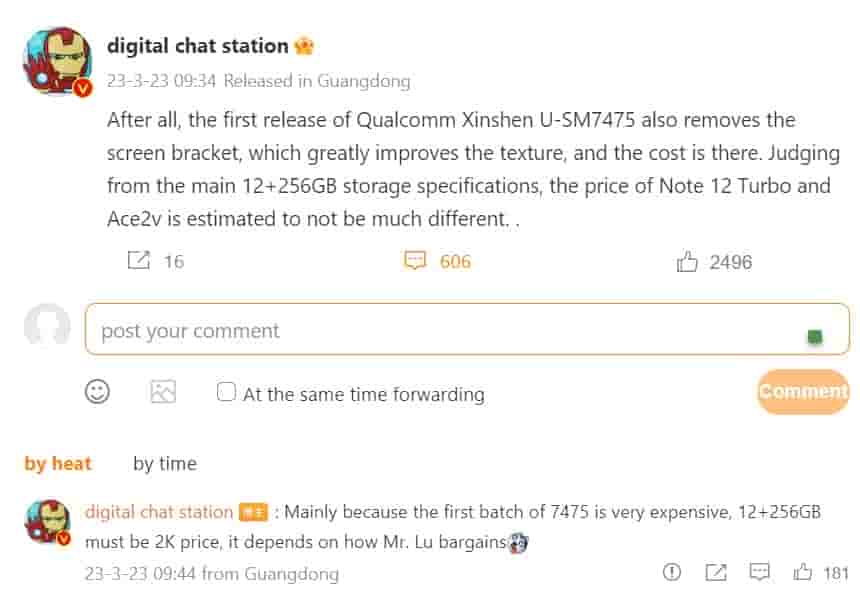Forward the reply using its share icon
The image size is (860, 598).
tap(716, 572)
